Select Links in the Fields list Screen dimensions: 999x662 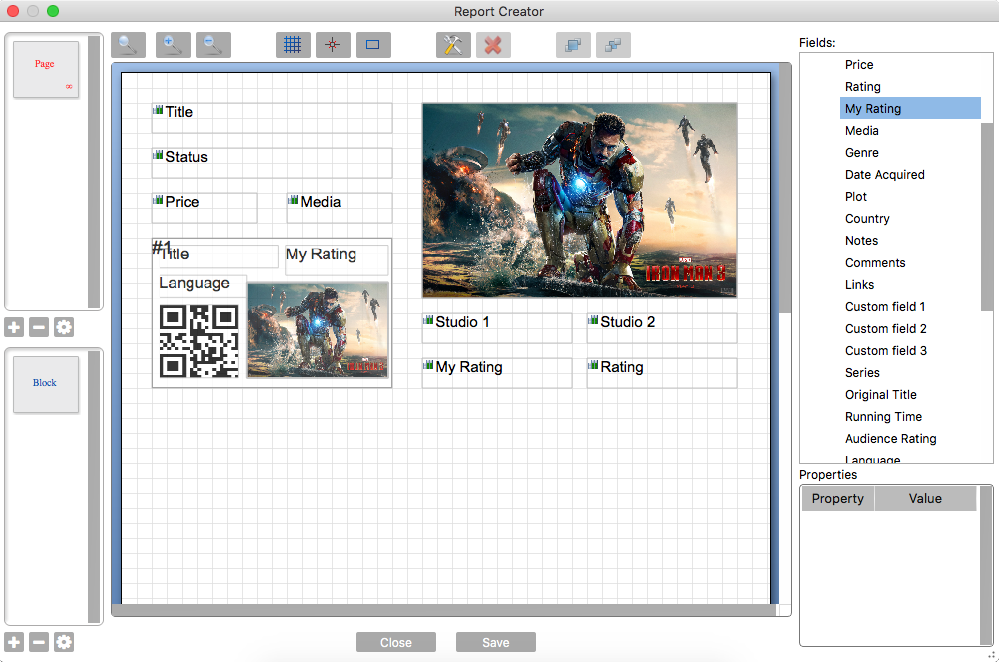click(x=859, y=285)
